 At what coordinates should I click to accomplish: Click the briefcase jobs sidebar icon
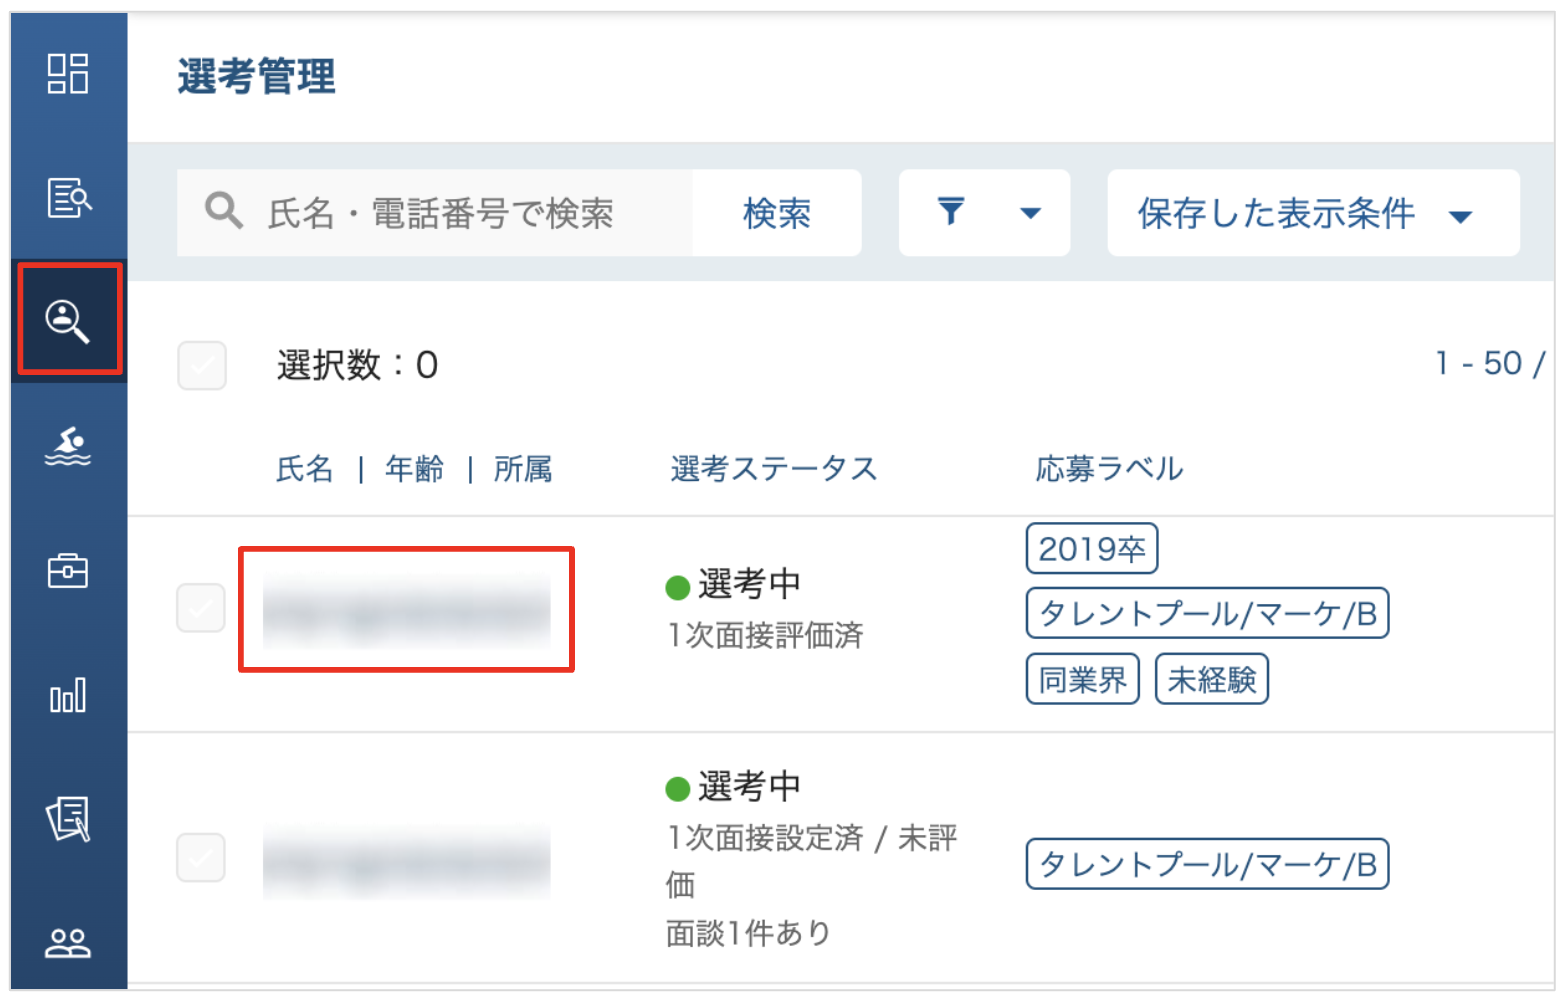pos(68,571)
